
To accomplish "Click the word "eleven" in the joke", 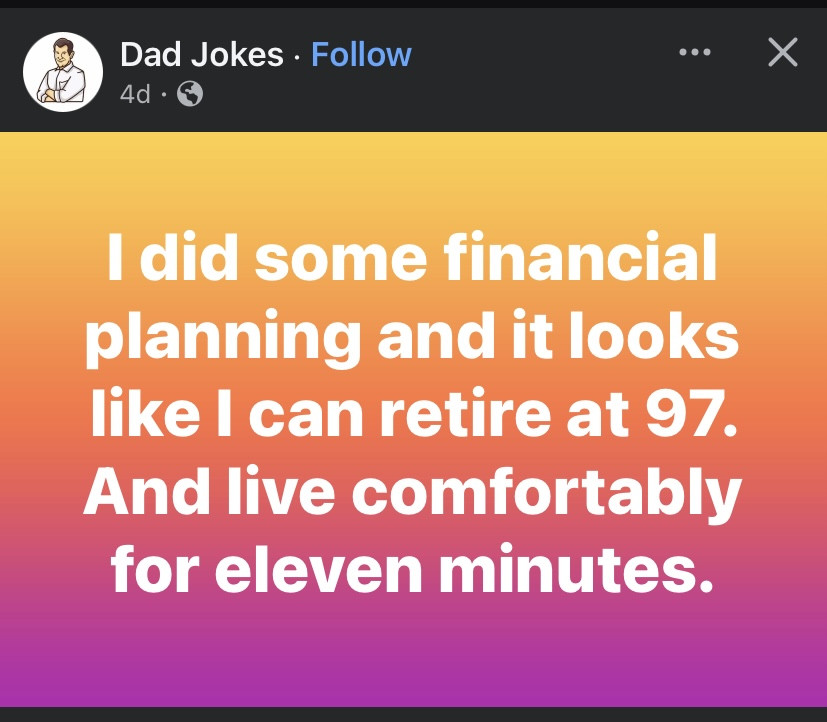I will click(319, 569).
